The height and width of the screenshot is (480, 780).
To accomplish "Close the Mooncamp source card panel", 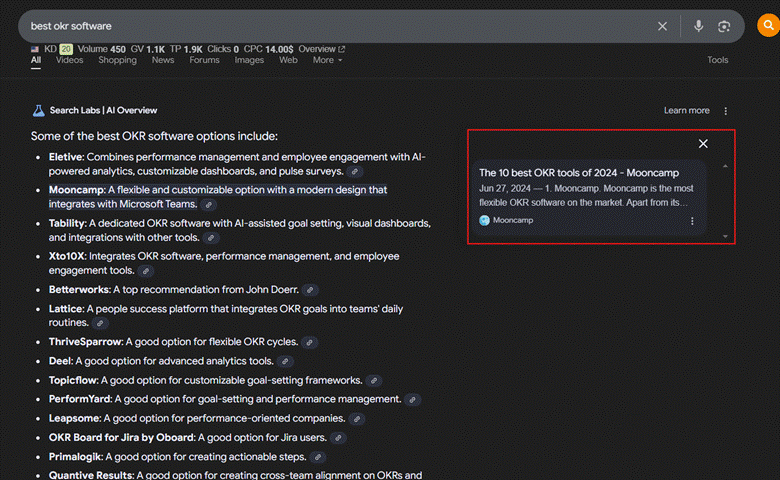I will 703,144.
